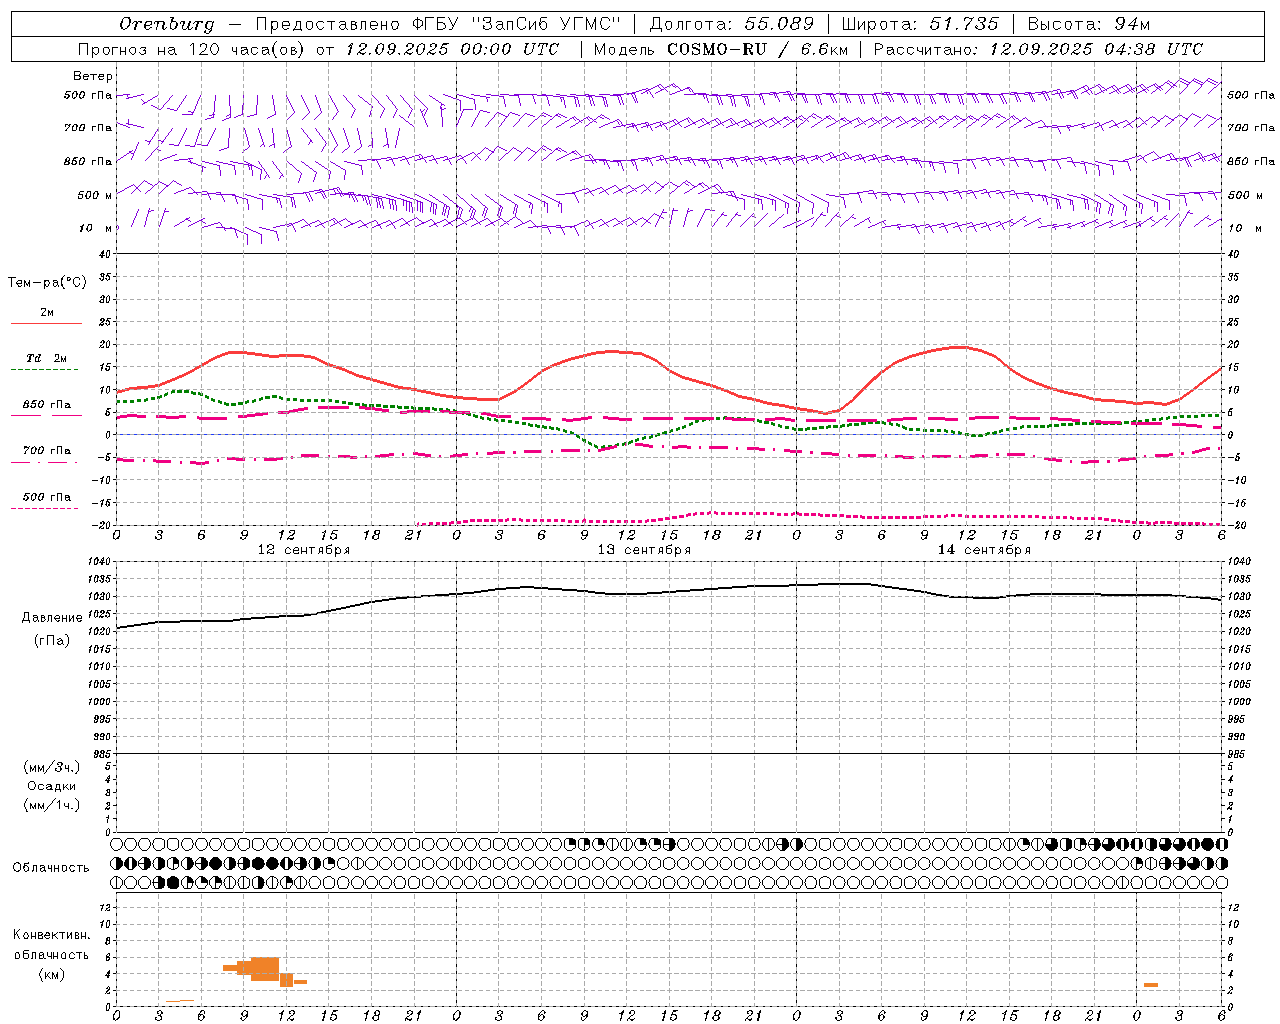Viewport: 1280px width, 1024px height.
Task: Click the "13 сентября" date label
Action: (644, 550)
